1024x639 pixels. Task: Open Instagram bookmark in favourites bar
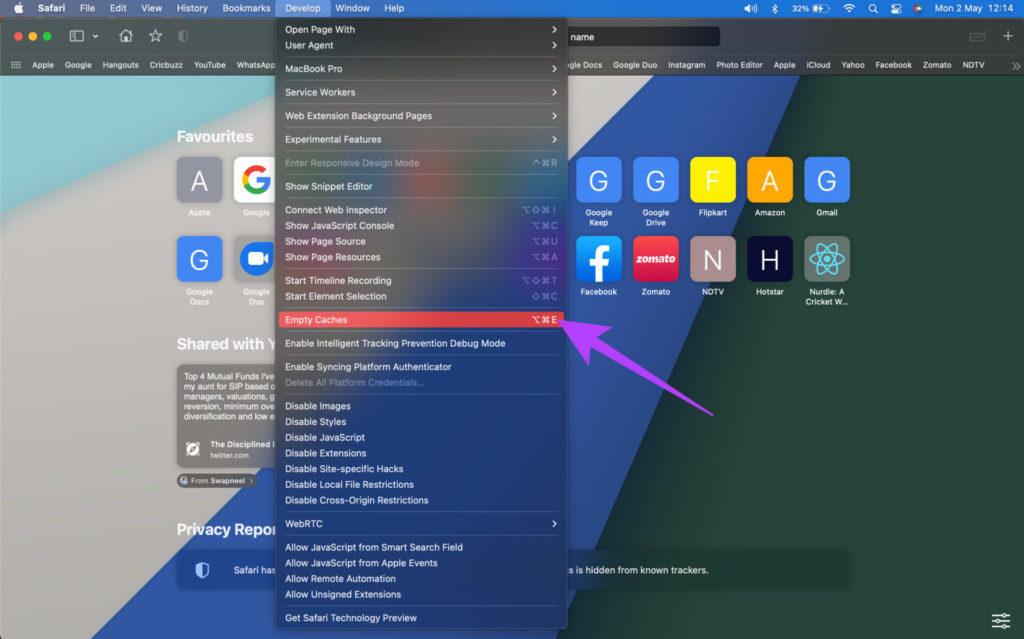point(686,65)
